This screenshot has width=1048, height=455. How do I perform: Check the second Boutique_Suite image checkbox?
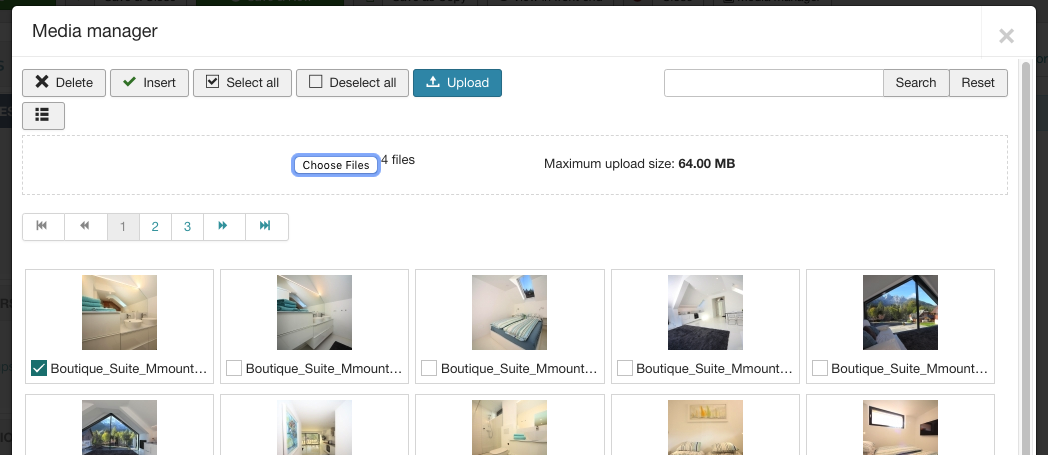click(x=234, y=369)
